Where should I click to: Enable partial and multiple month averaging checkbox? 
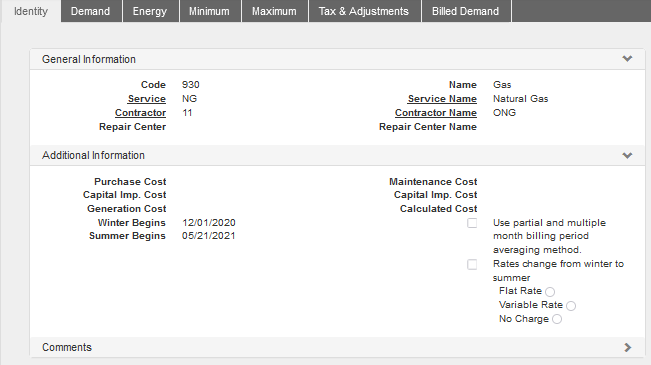[472, 223]
